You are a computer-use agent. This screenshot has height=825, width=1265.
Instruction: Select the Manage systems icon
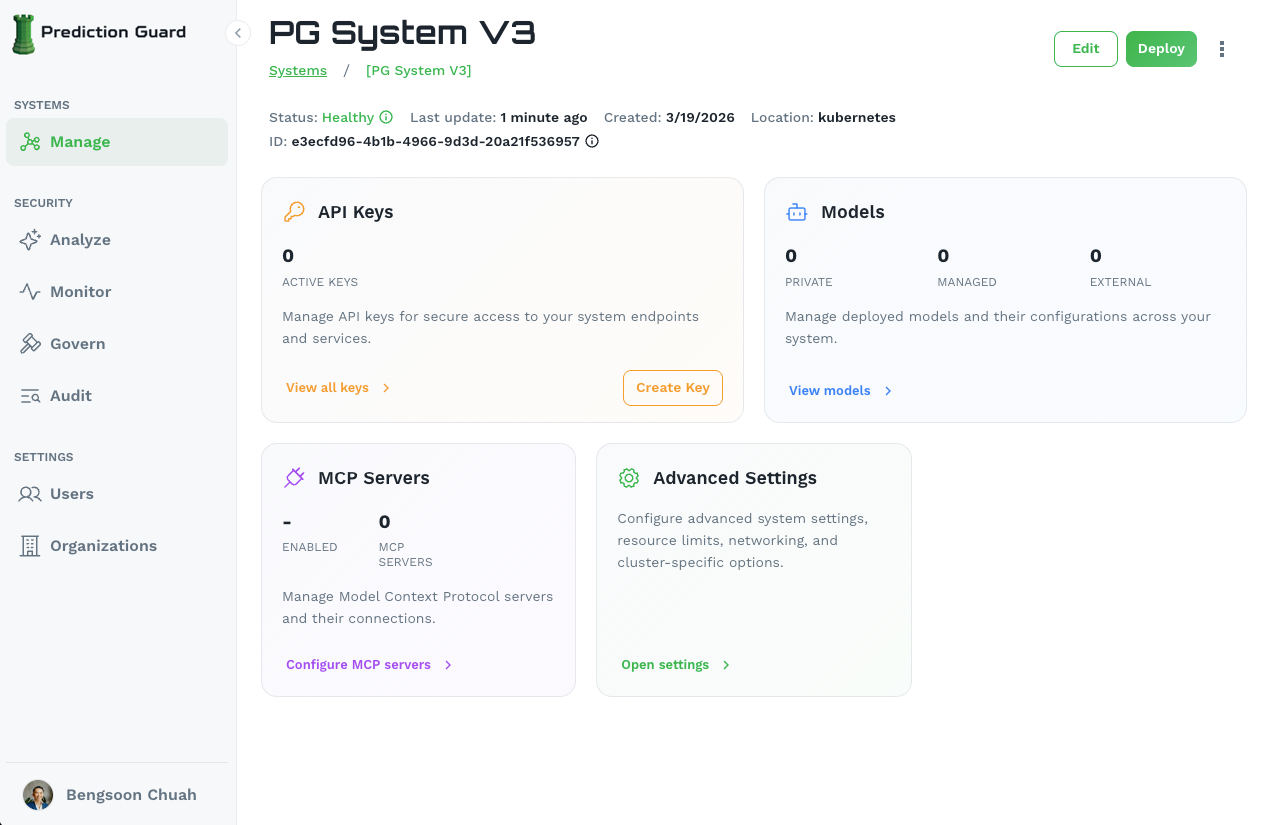[29, 141]
